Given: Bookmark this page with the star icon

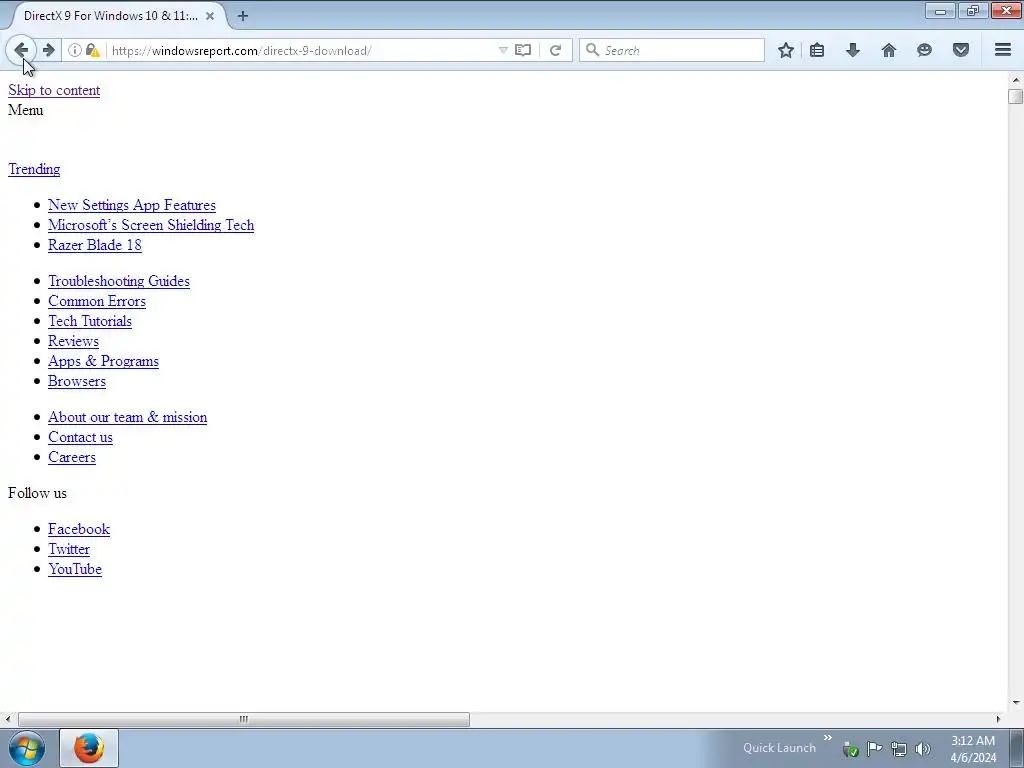Looking at the screenshot, I should (x=786, y=50).
